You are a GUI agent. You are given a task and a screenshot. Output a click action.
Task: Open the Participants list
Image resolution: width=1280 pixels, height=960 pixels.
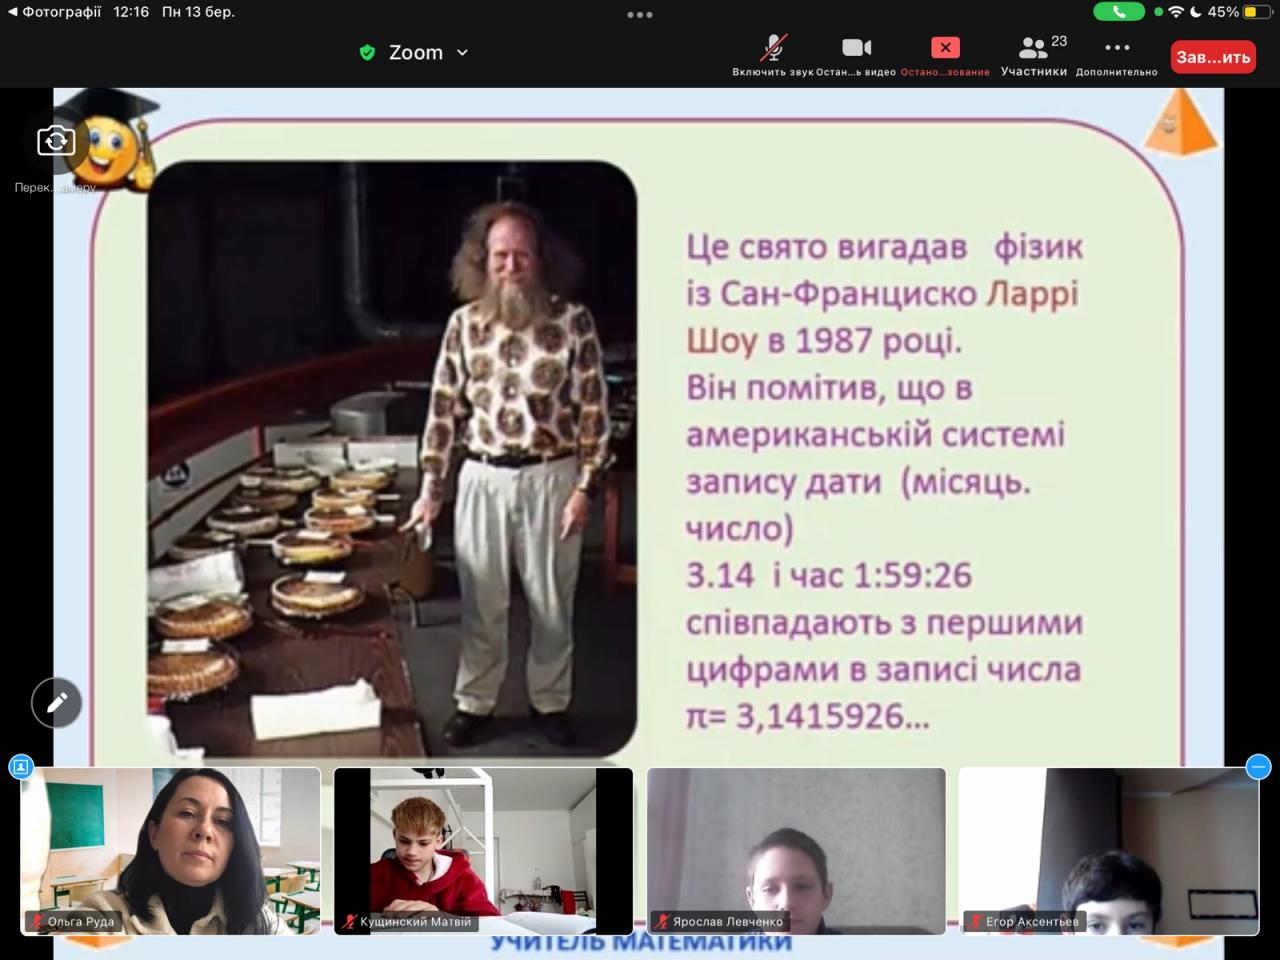[1033, 48]
